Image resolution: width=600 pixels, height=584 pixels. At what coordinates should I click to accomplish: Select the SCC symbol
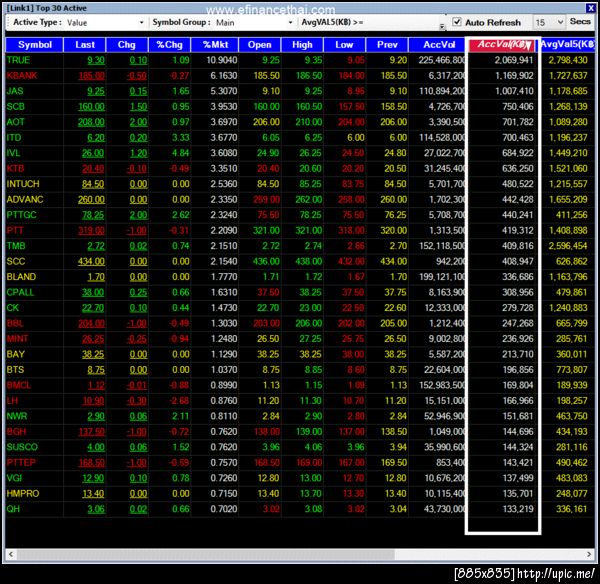click(16, 261)
